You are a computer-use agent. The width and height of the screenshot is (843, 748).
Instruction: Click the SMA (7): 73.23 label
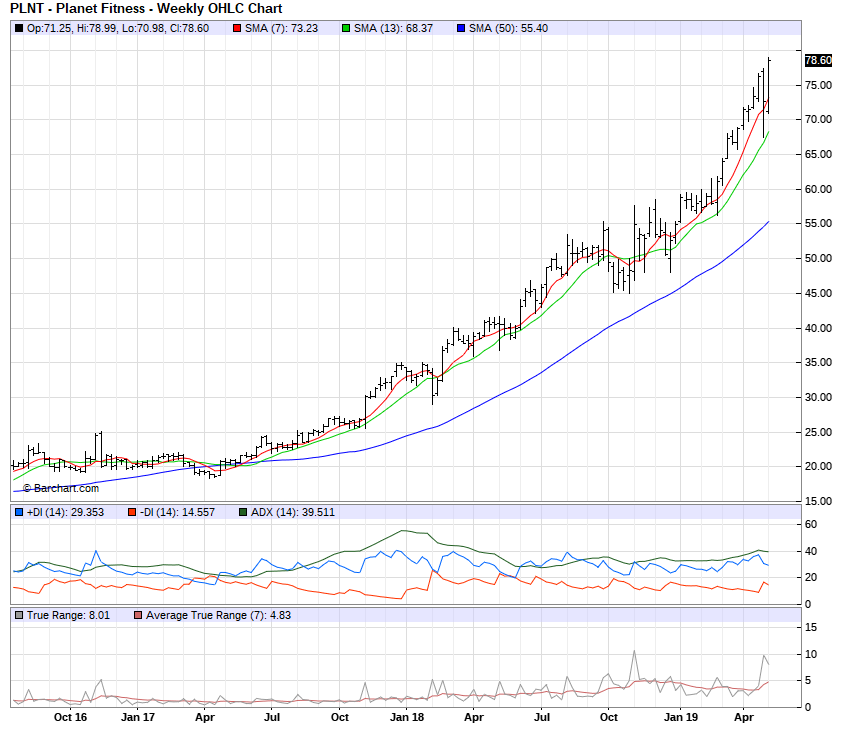point(281,29)
